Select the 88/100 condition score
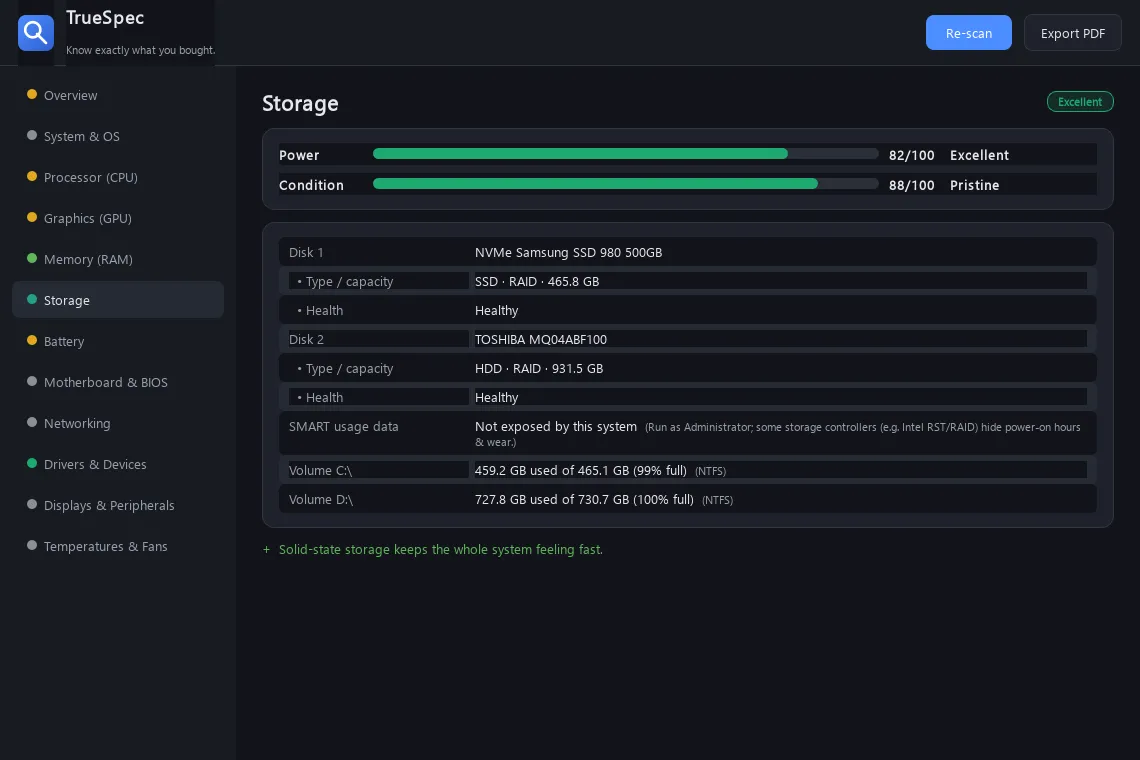 click(911, 185)
